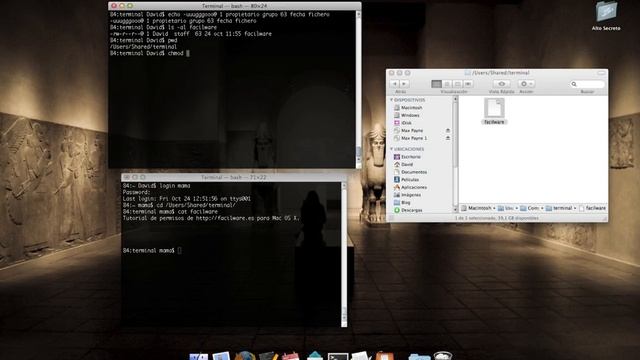Click 'Password:' line in lower Terminal

136,192
